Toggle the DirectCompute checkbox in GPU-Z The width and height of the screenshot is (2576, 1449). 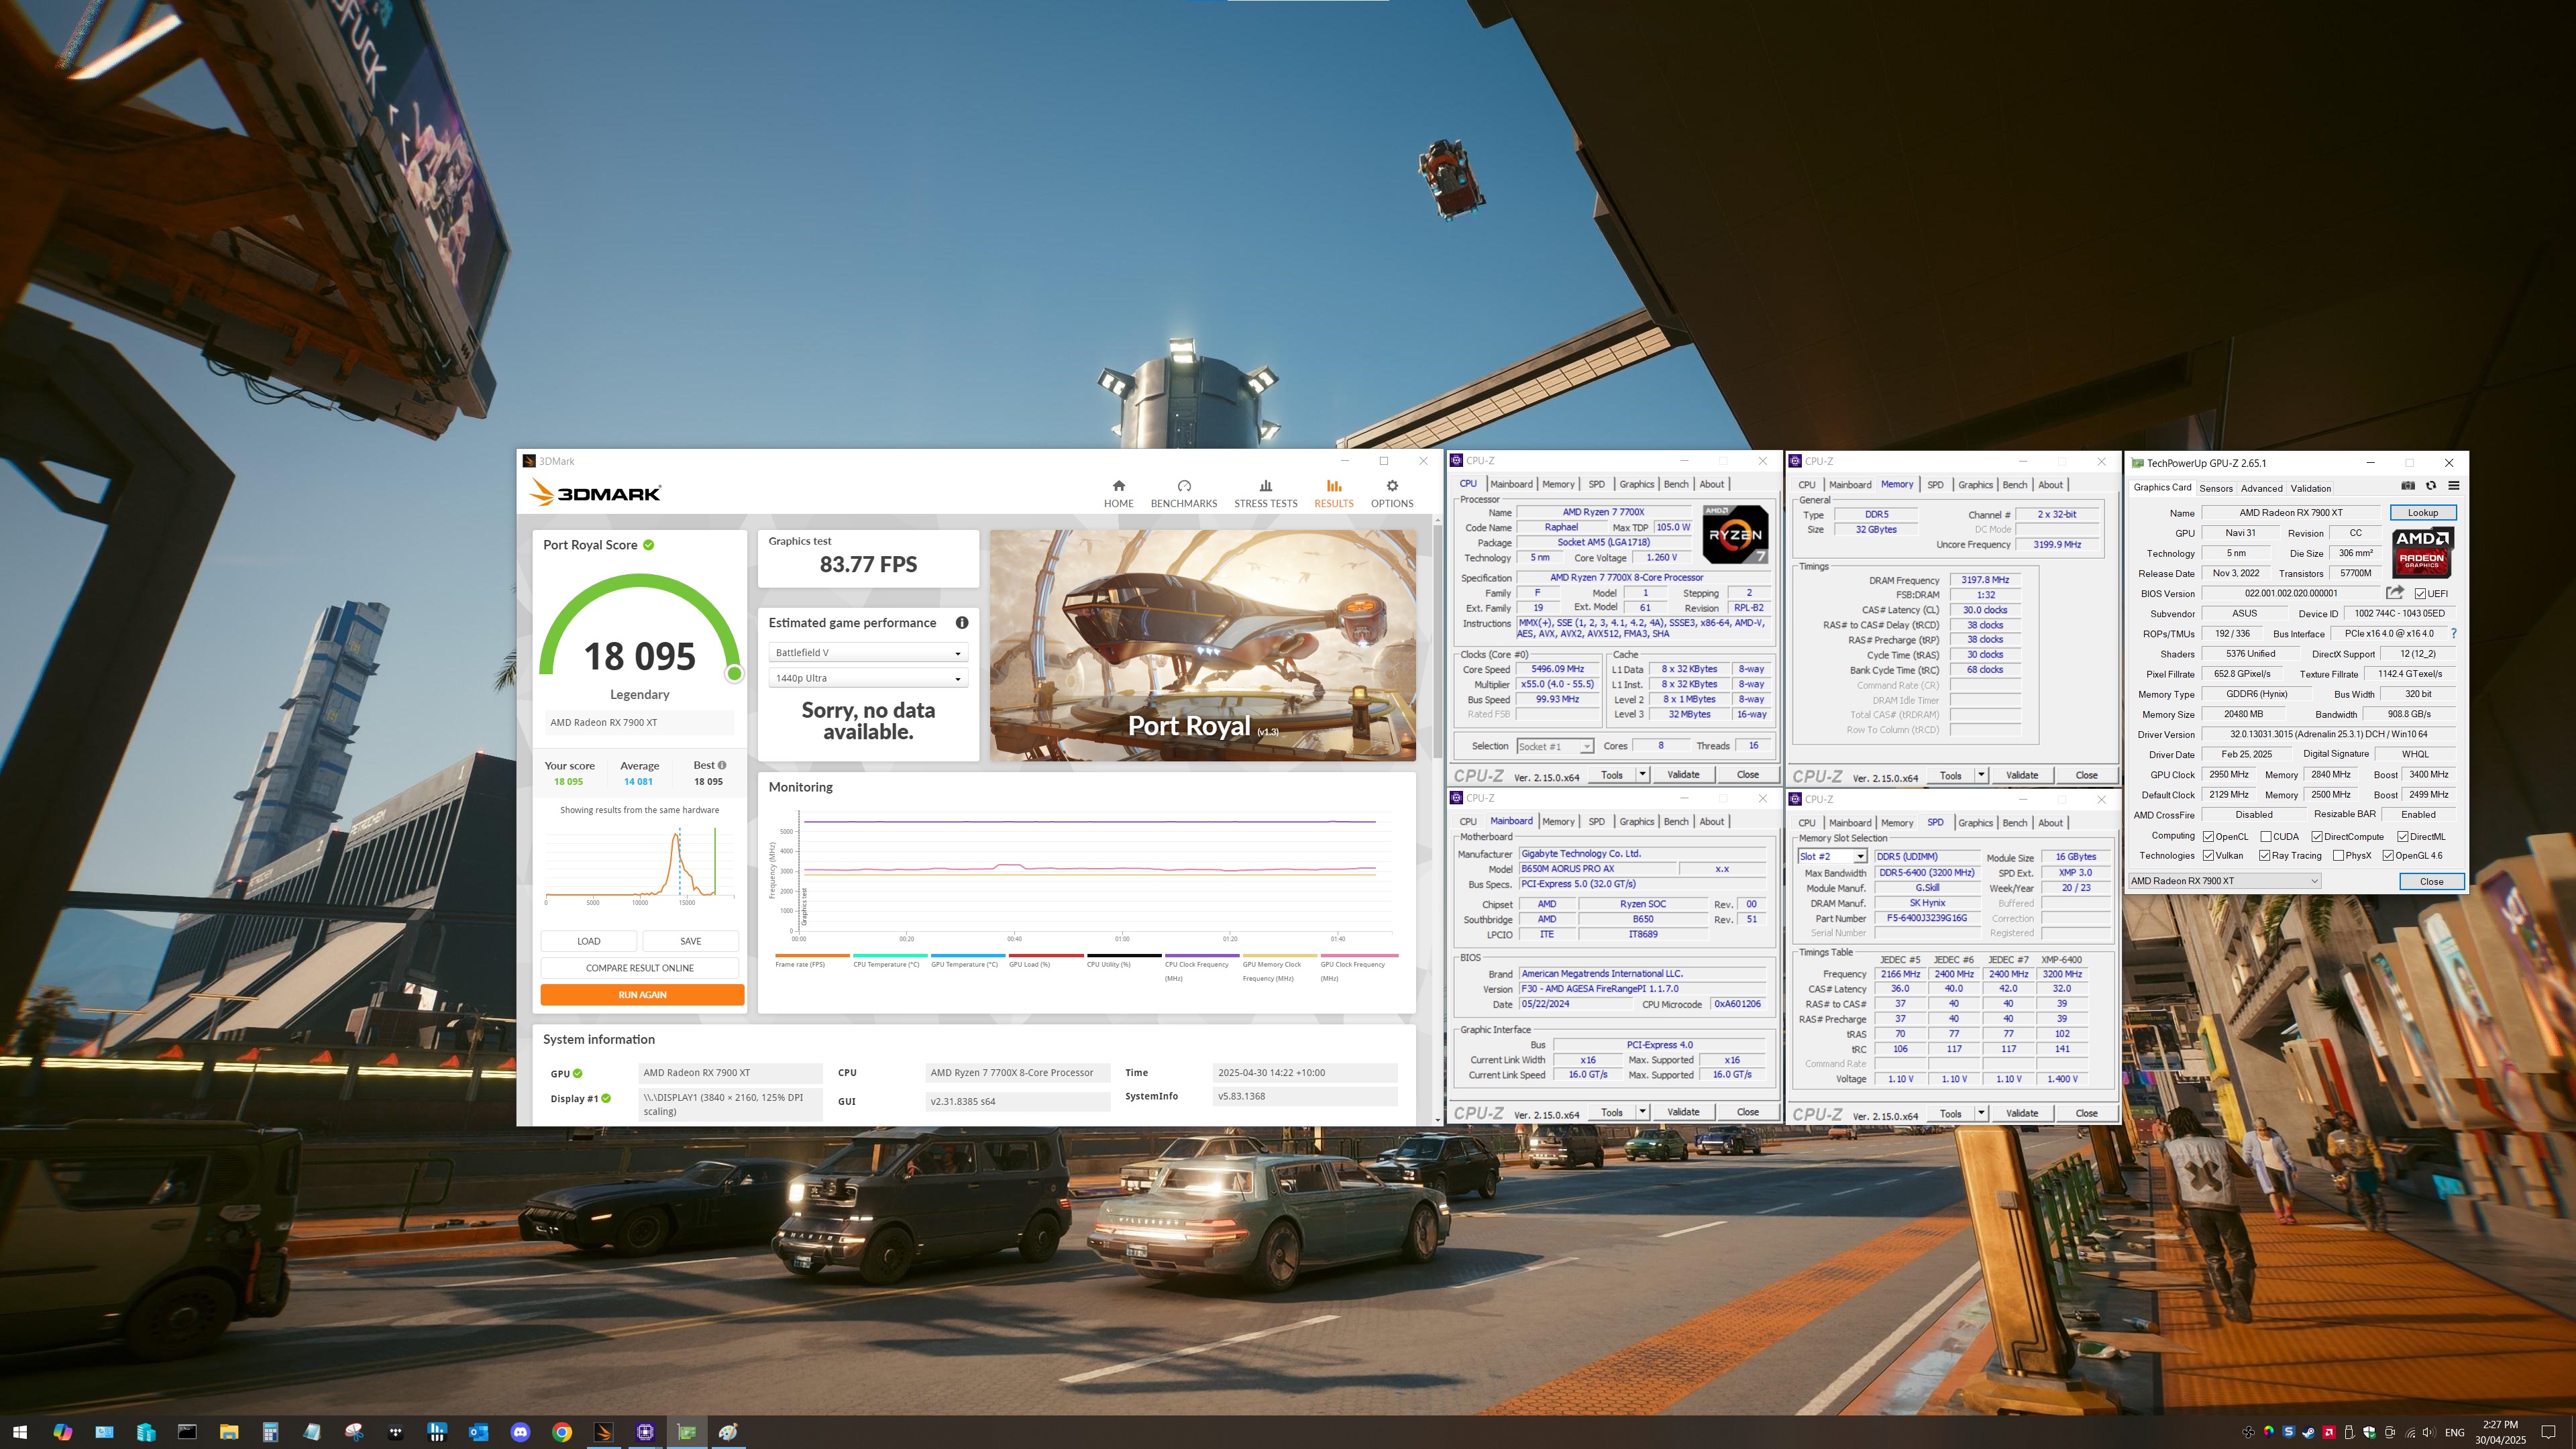(2316, 837)
